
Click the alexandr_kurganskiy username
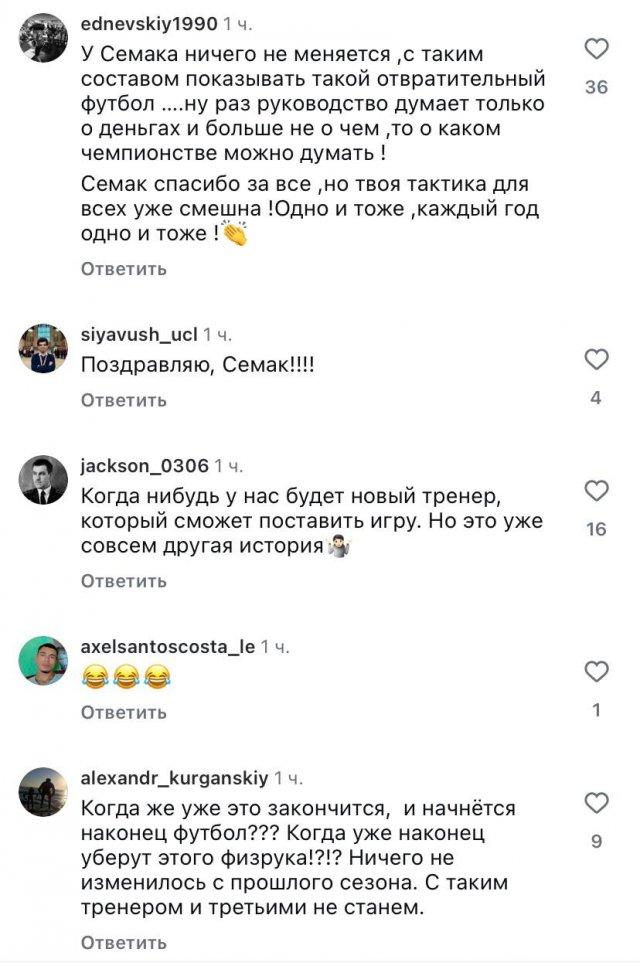point(173,778)
